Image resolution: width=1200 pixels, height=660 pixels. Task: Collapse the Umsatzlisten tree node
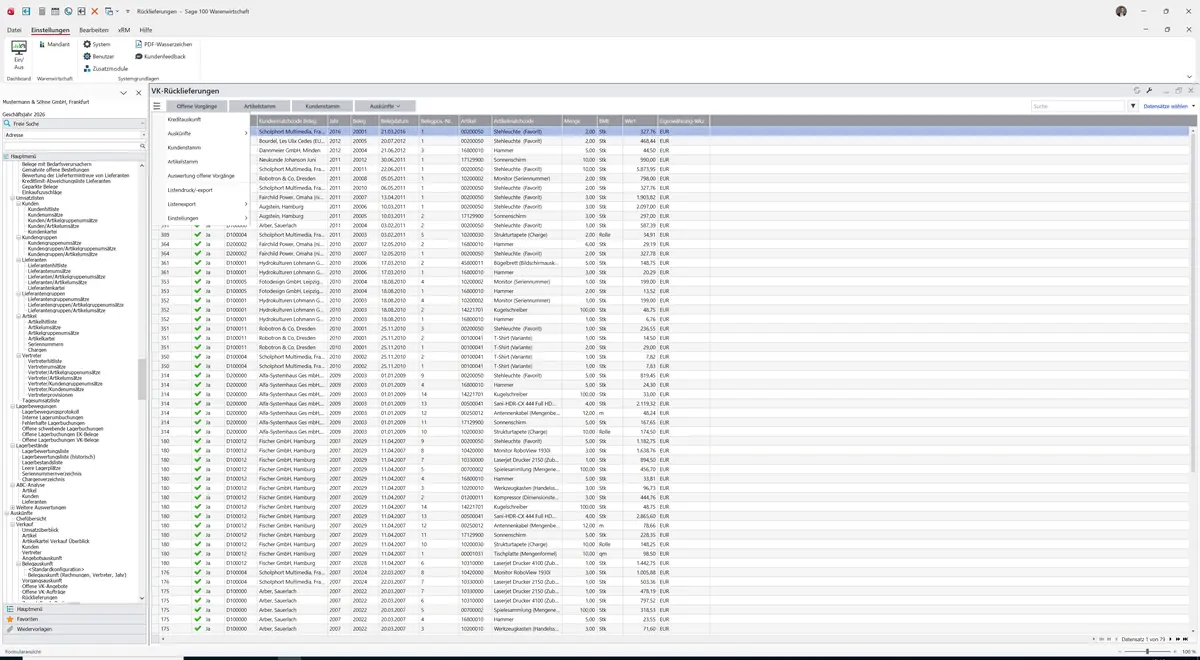[x=12, y=198]
